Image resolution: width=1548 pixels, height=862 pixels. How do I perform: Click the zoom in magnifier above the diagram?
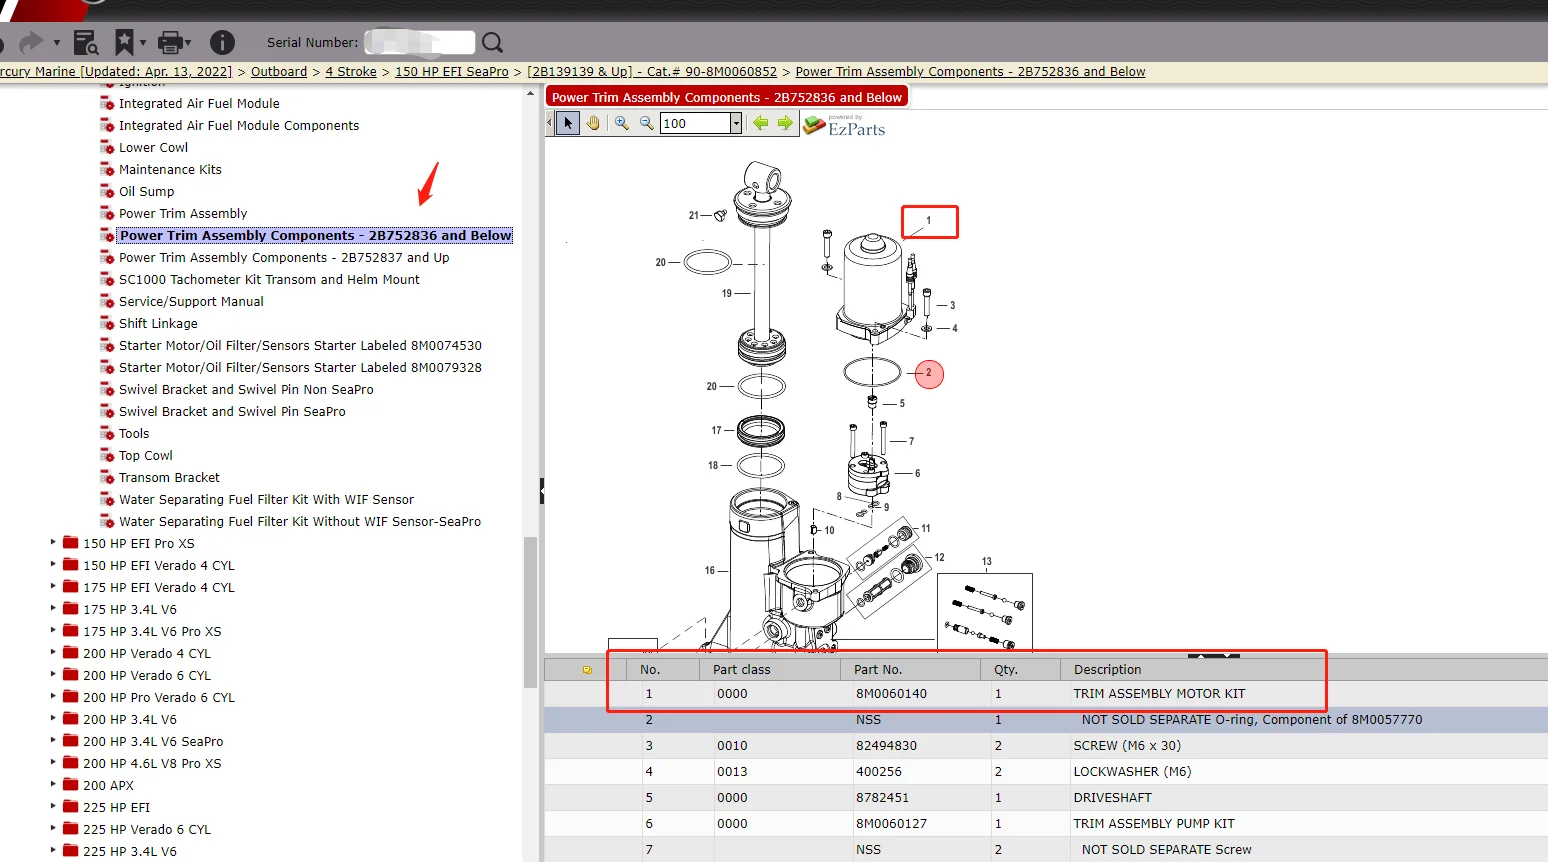click(x=622, y=123)
